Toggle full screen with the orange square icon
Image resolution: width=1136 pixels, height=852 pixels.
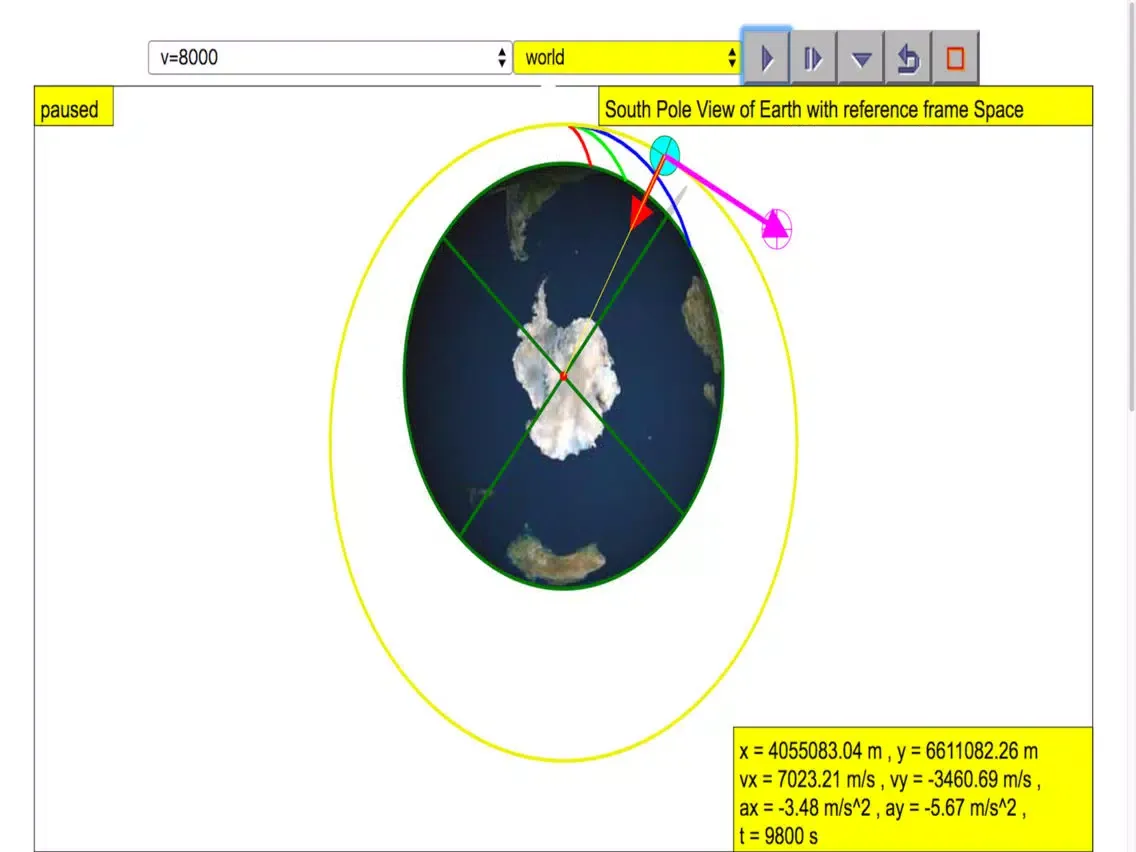(x=954, y=59)
